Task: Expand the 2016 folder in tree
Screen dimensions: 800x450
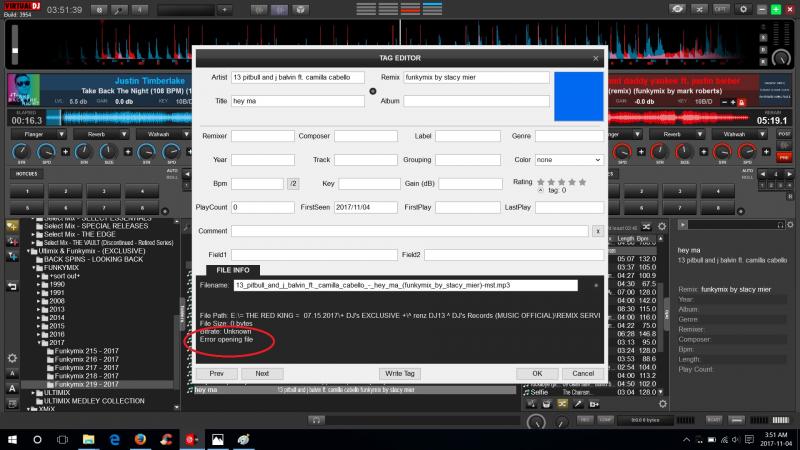Action: pyautogui.click(x=39, y=335)
